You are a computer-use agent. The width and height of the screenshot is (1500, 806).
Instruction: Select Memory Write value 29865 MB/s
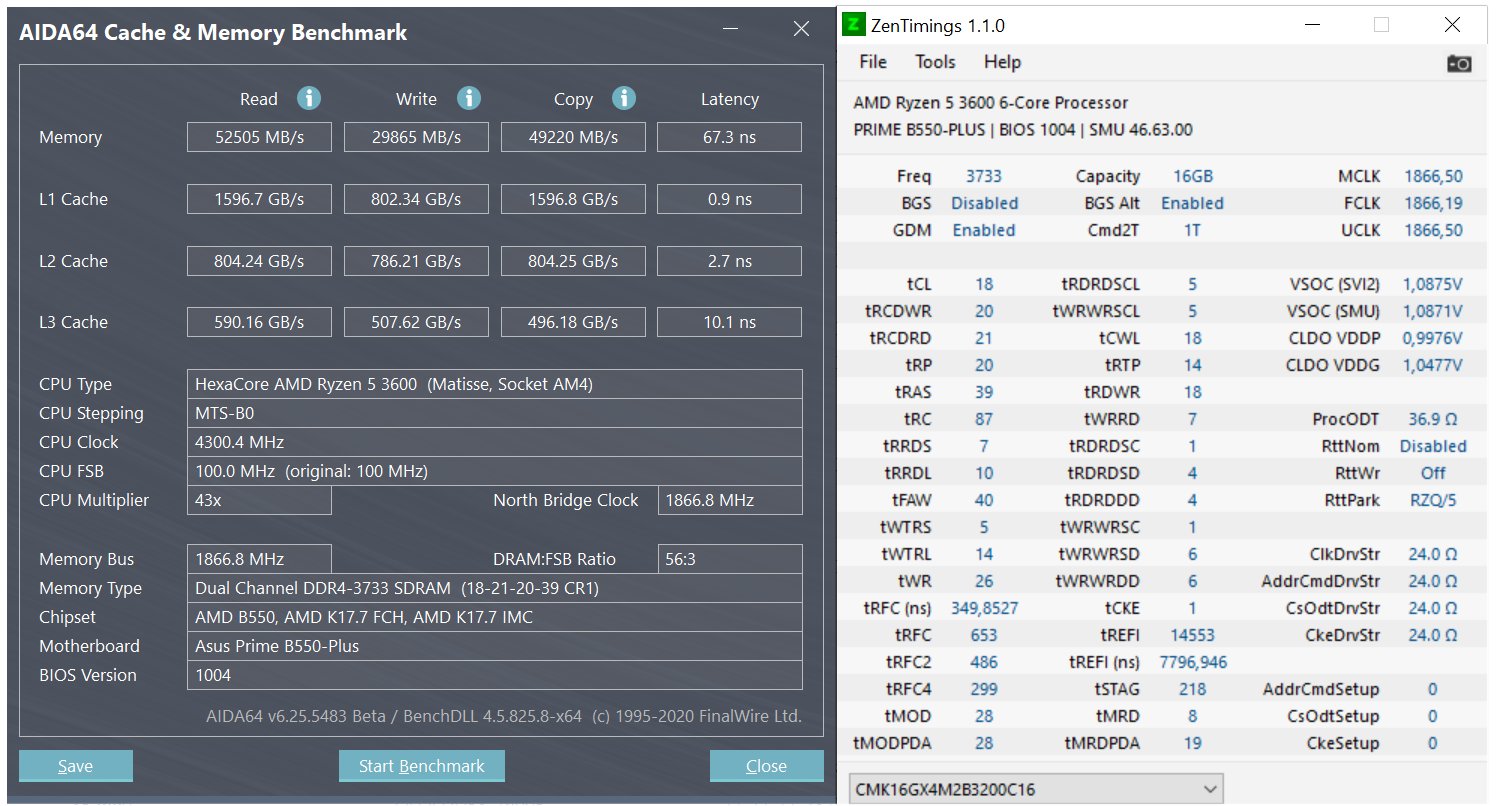pyautogui.click(x=416, y=137)
